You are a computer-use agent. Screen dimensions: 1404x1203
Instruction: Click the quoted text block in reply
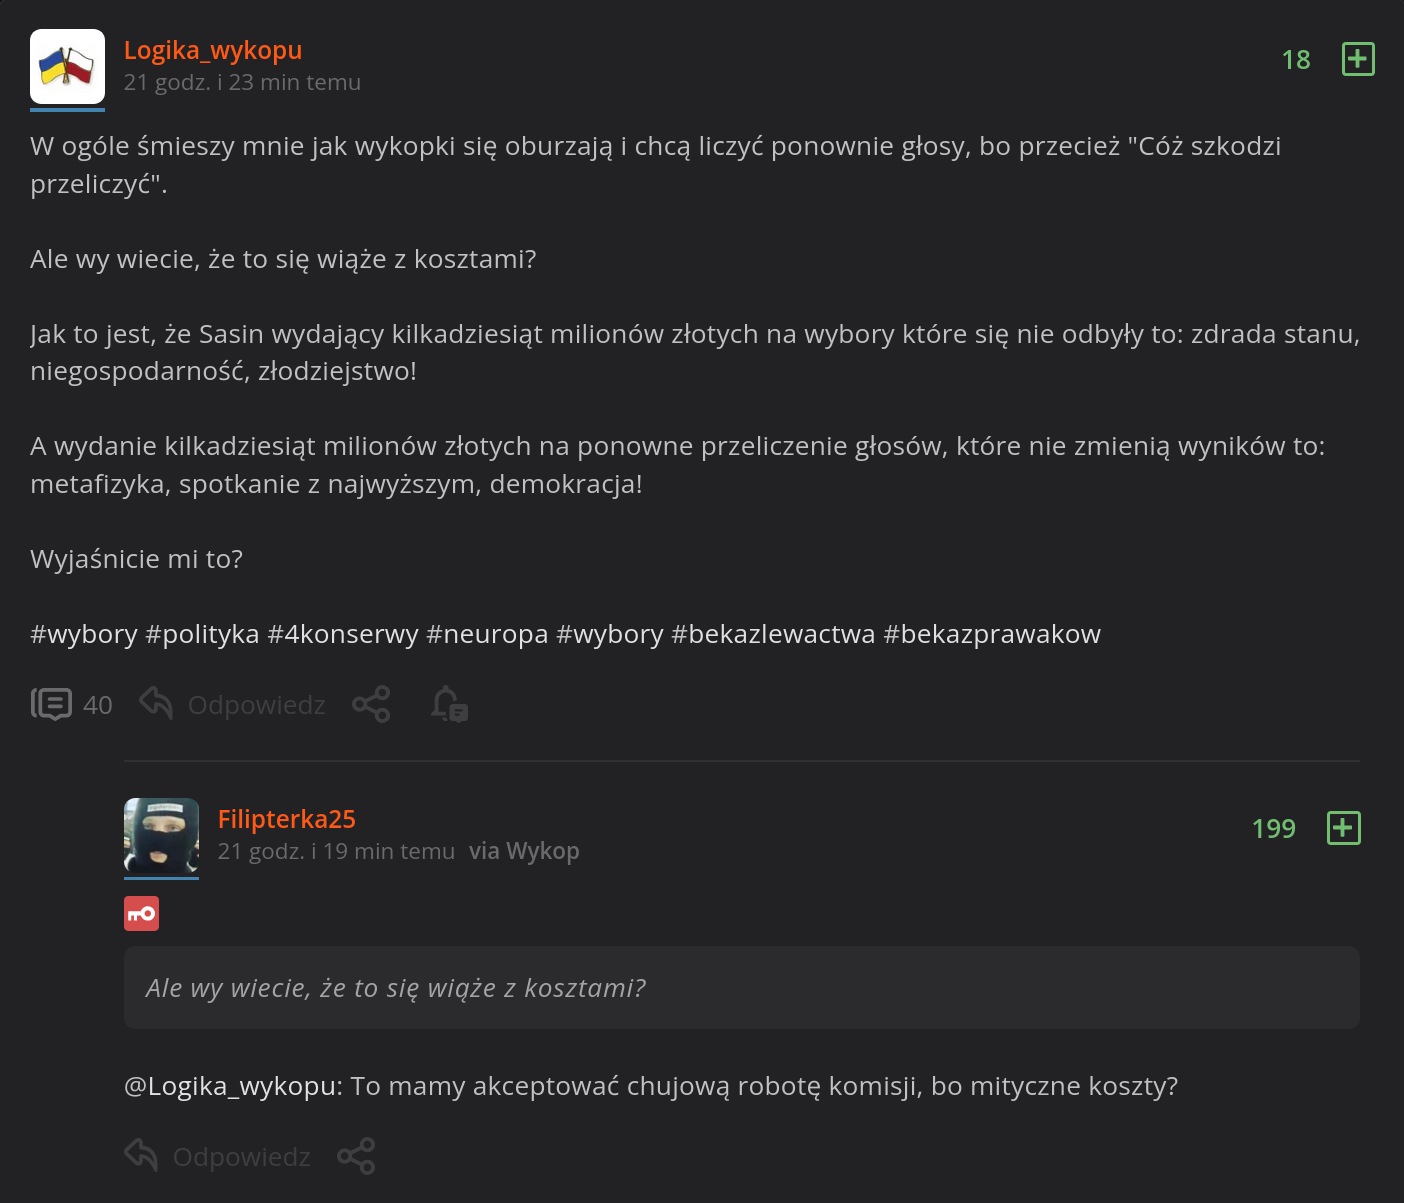coord(741,988)
